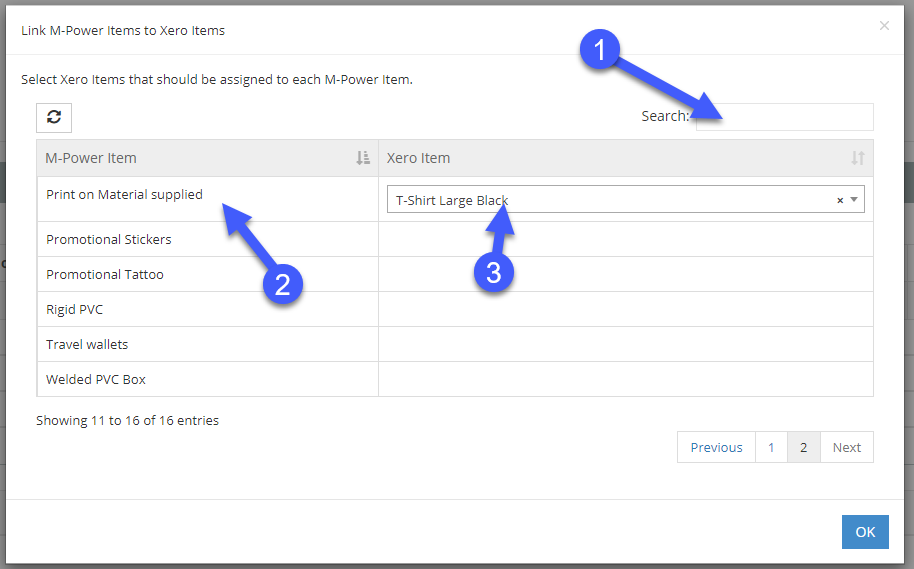Click the Travel wallets item row
Viewport: 914px width, 569px height.
coord(455,344)
